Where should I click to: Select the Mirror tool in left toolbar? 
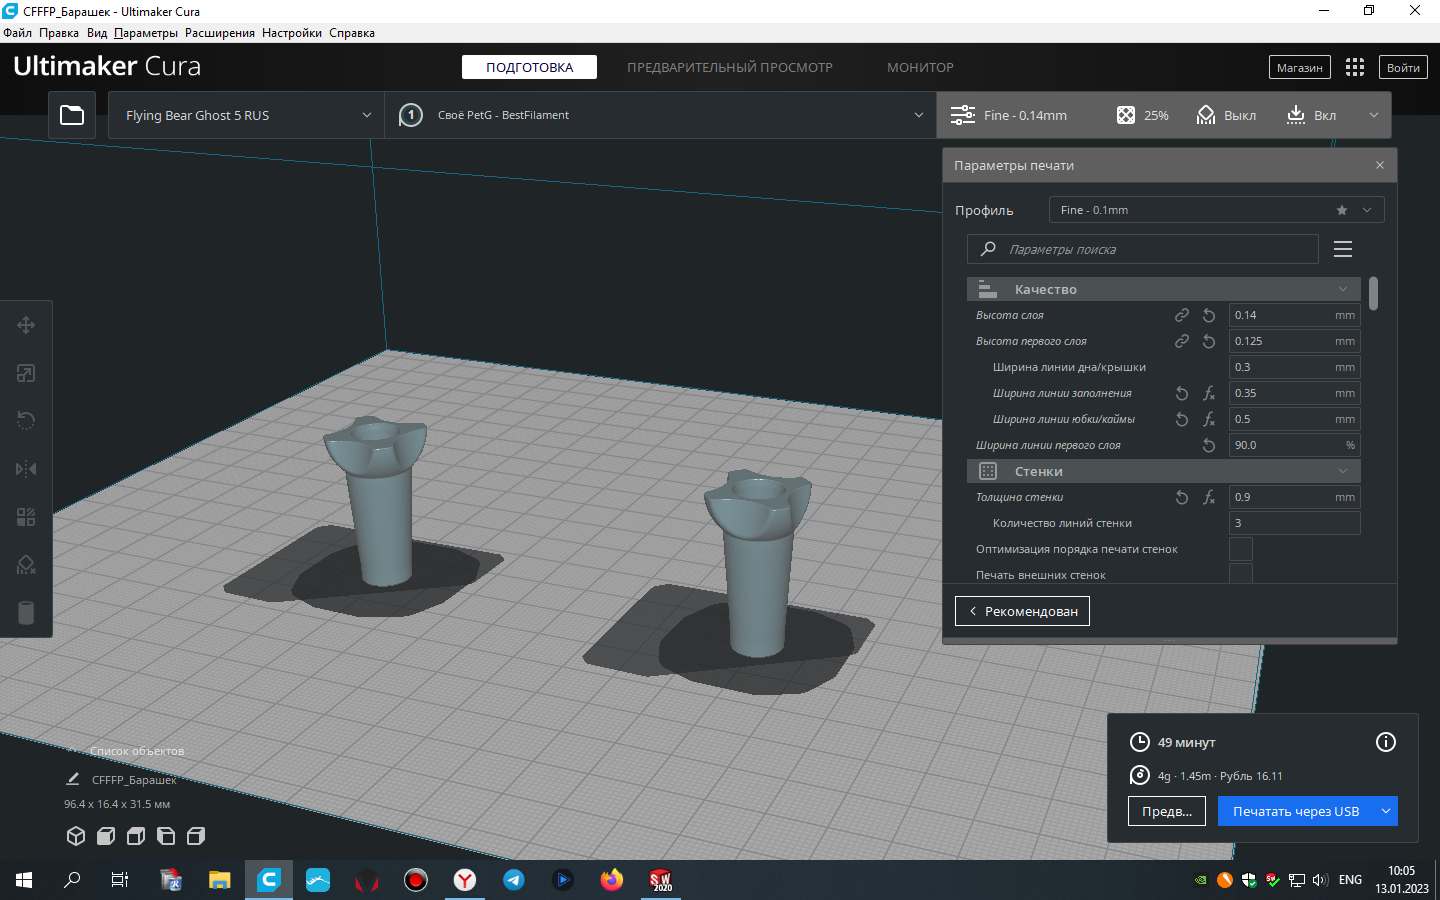coord(26,469)
